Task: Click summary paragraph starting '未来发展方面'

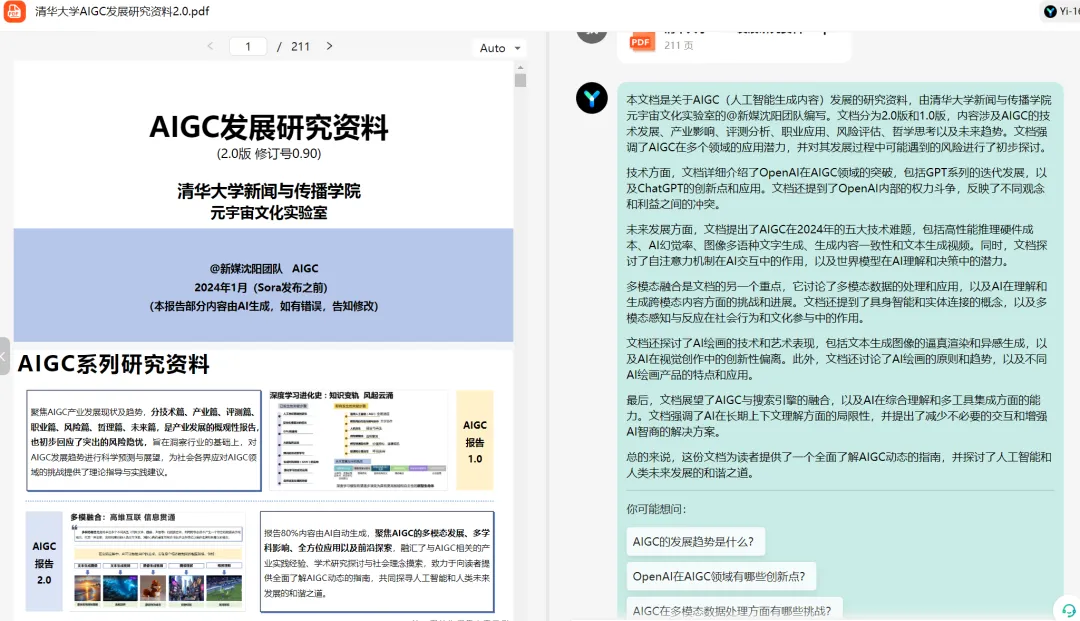Action: 835,245
